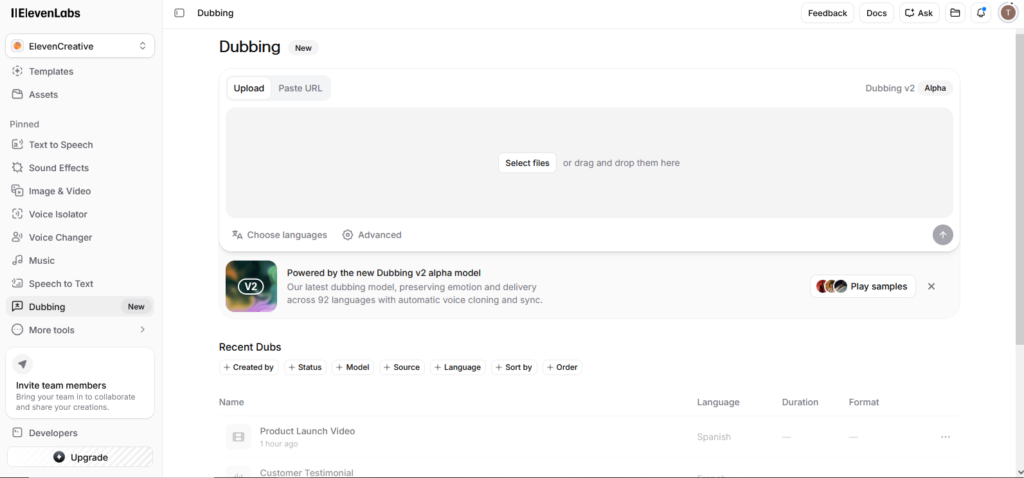Click the More tools ellipsis icon
1024x478 pixels.
pyautogui.click(x=18, y=330)
